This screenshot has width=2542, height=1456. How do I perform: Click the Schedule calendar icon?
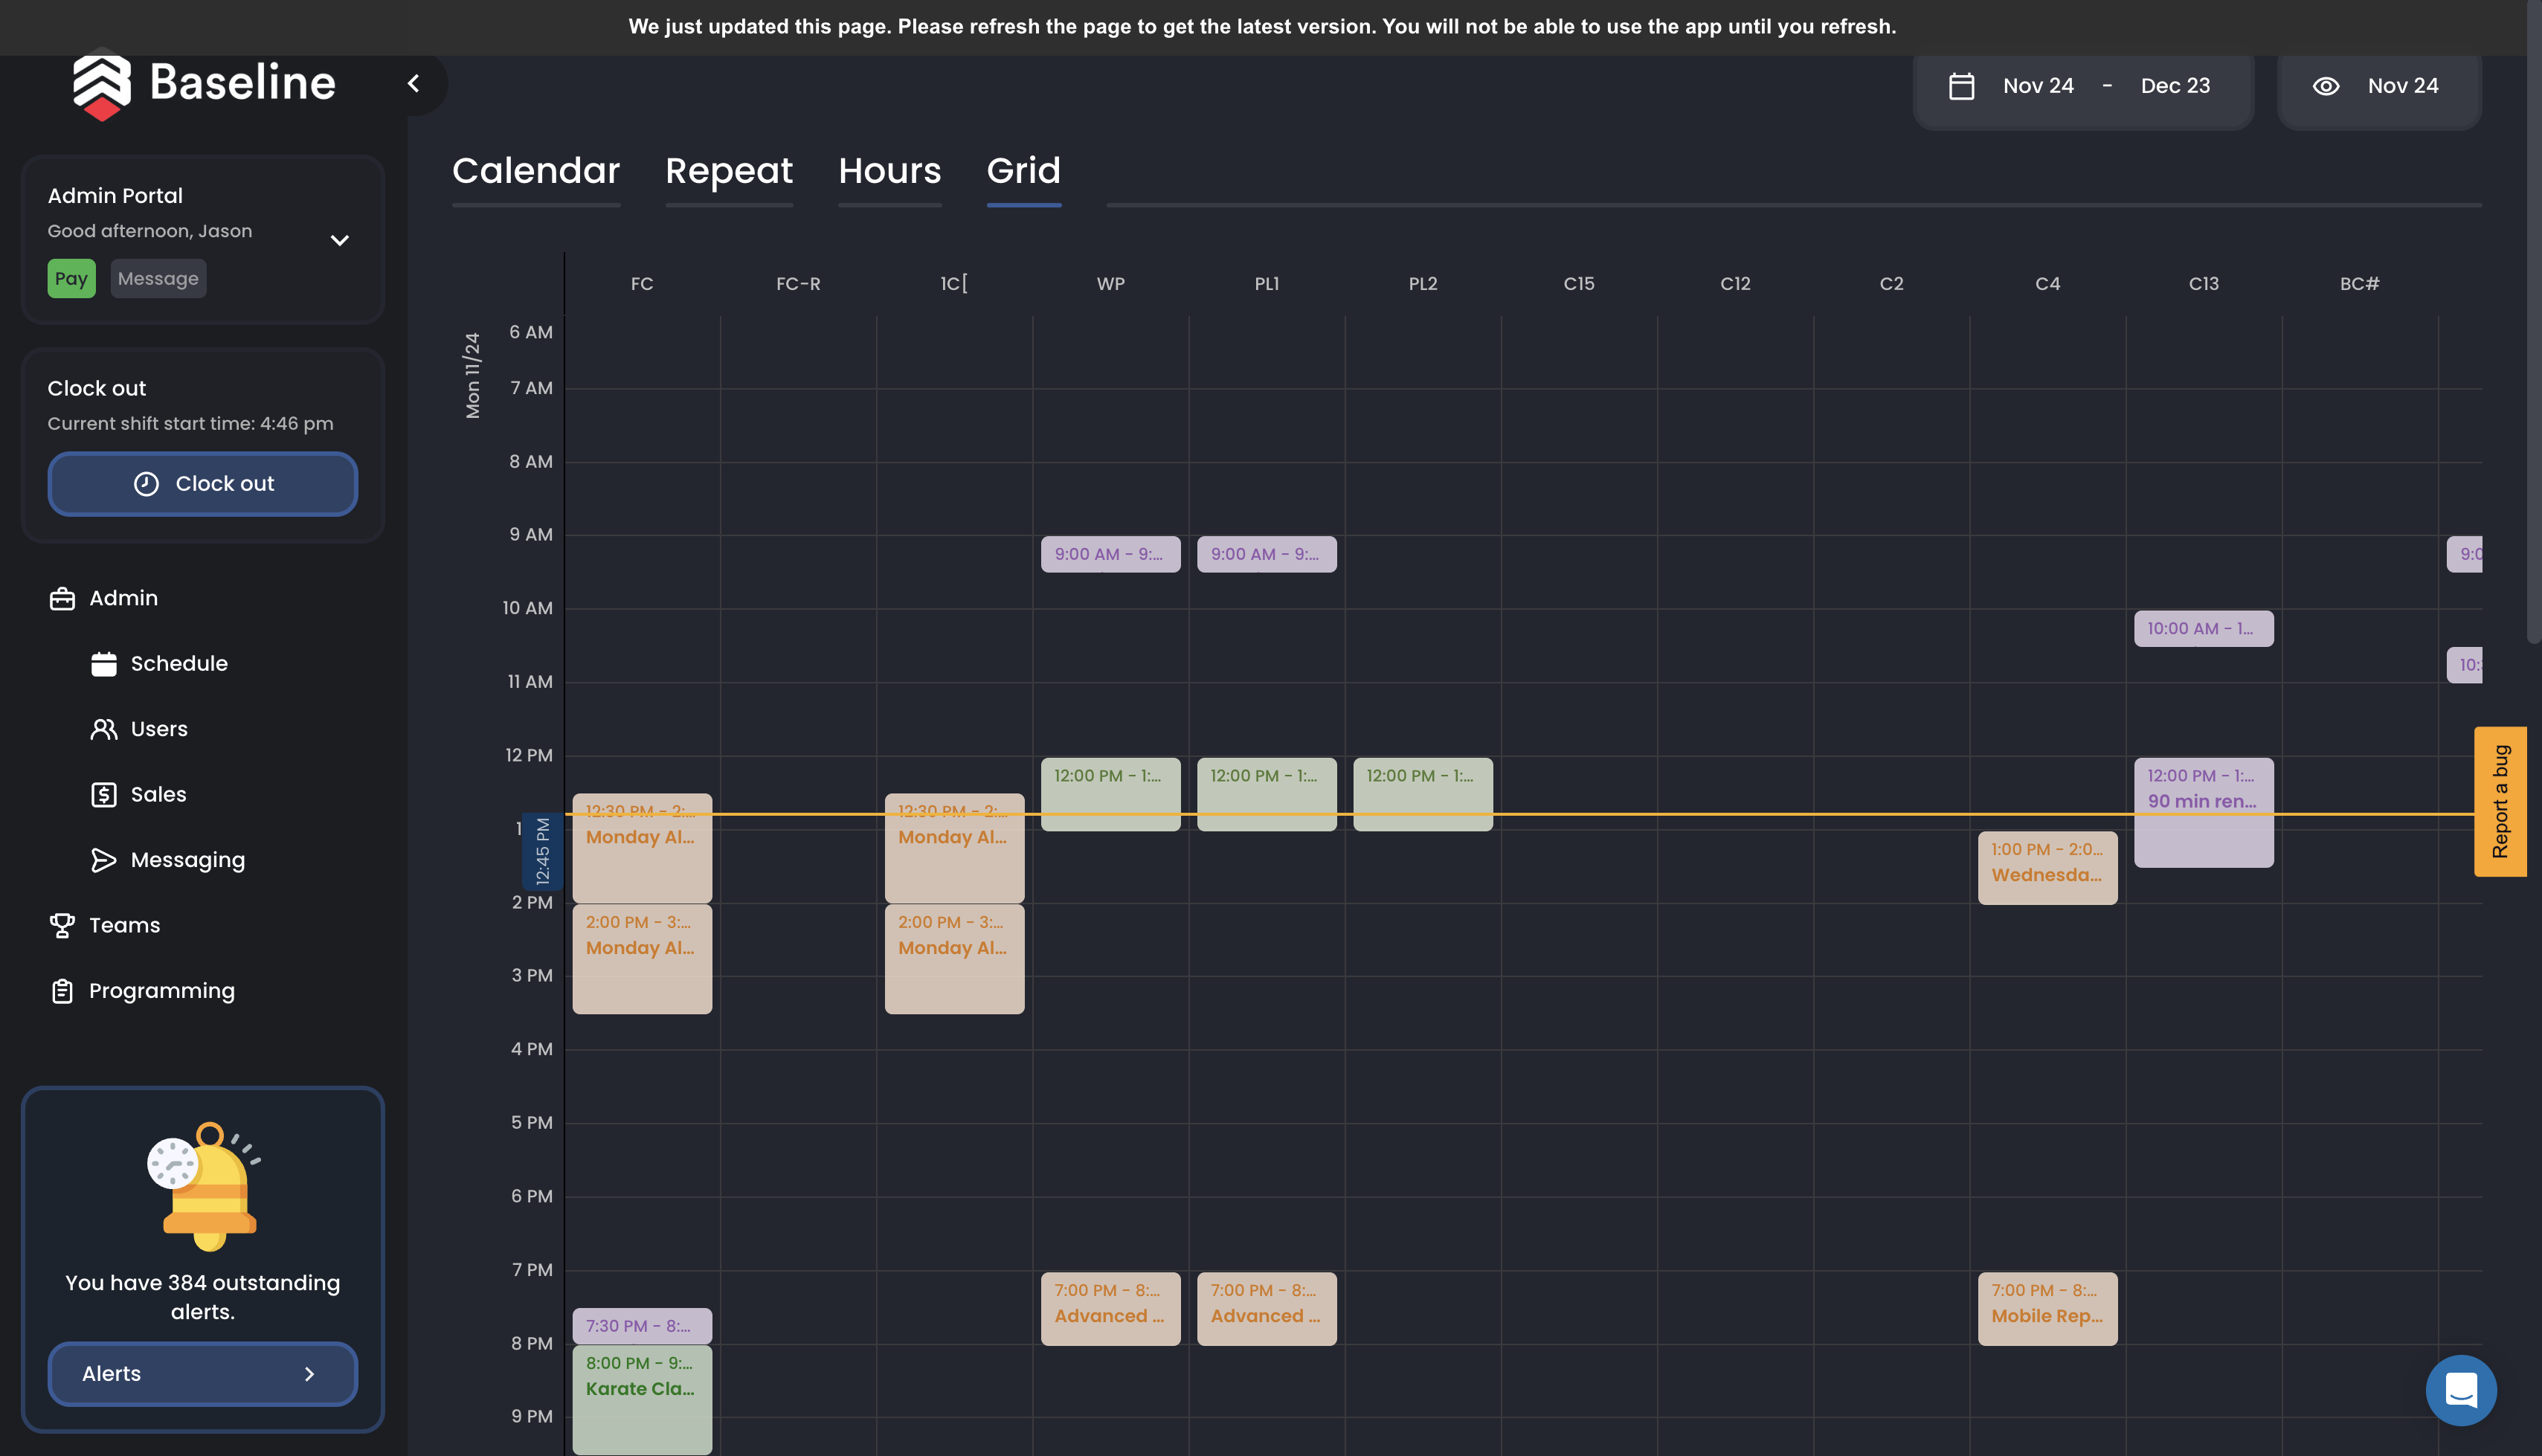(104, 664)
